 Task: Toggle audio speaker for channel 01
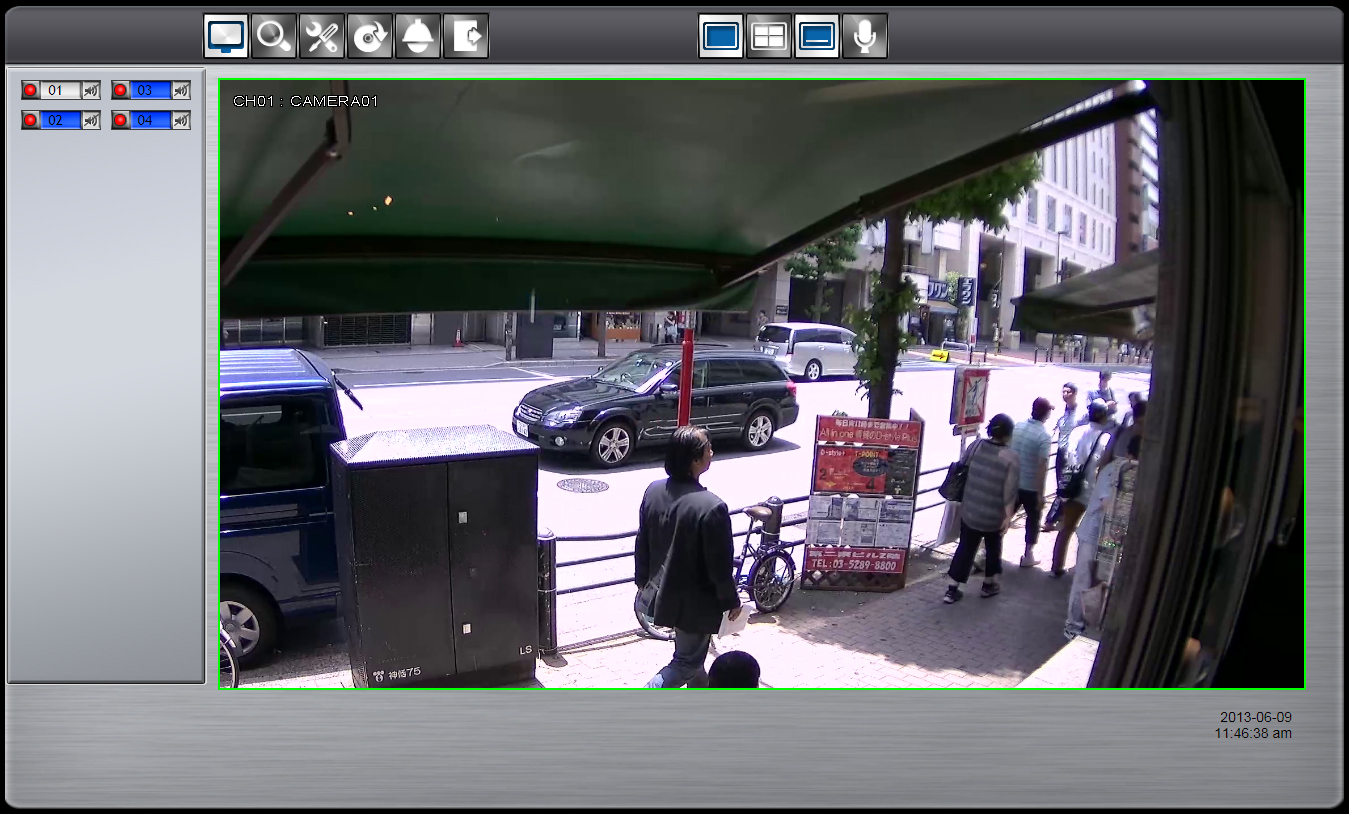click(91, 90)
